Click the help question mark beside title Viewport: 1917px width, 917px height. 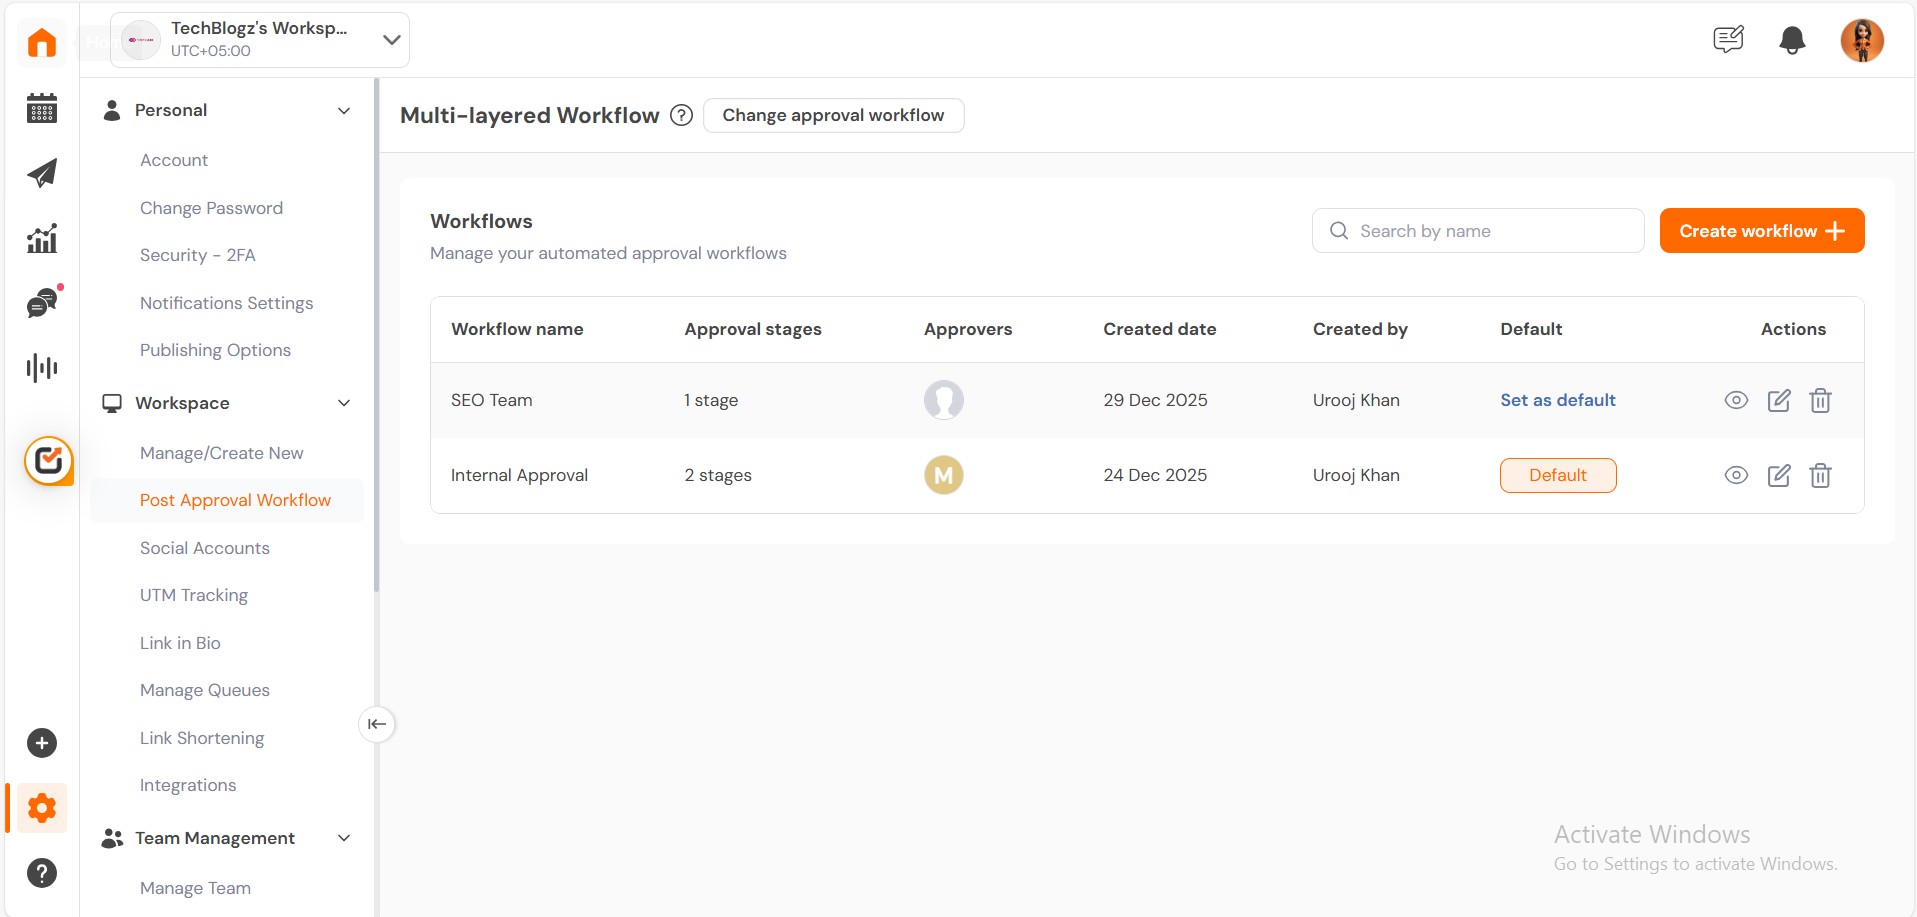pos(681,115)
